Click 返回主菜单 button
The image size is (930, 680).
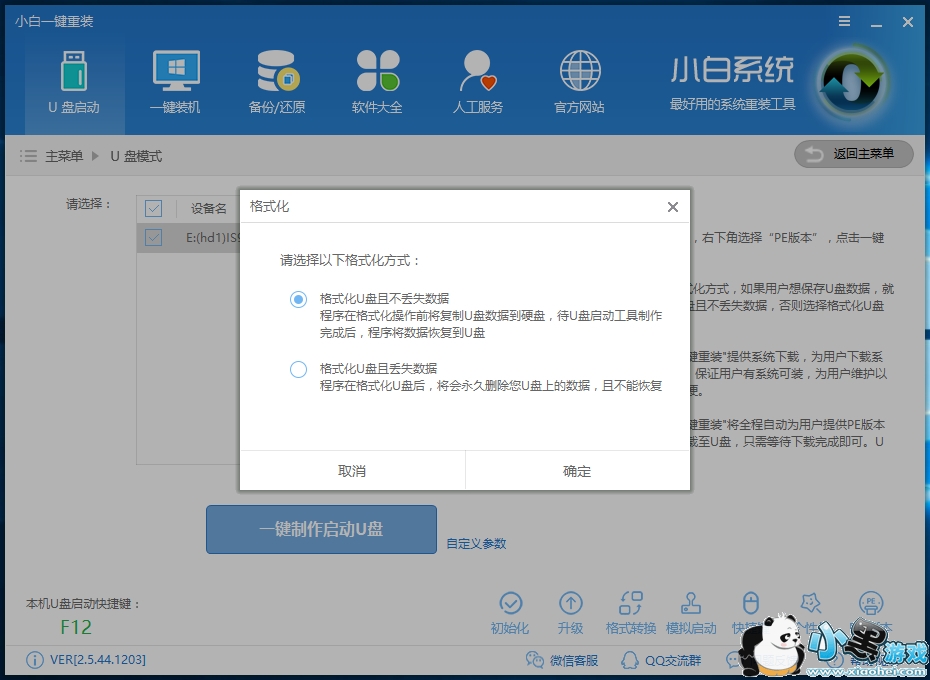pos(853,154)
